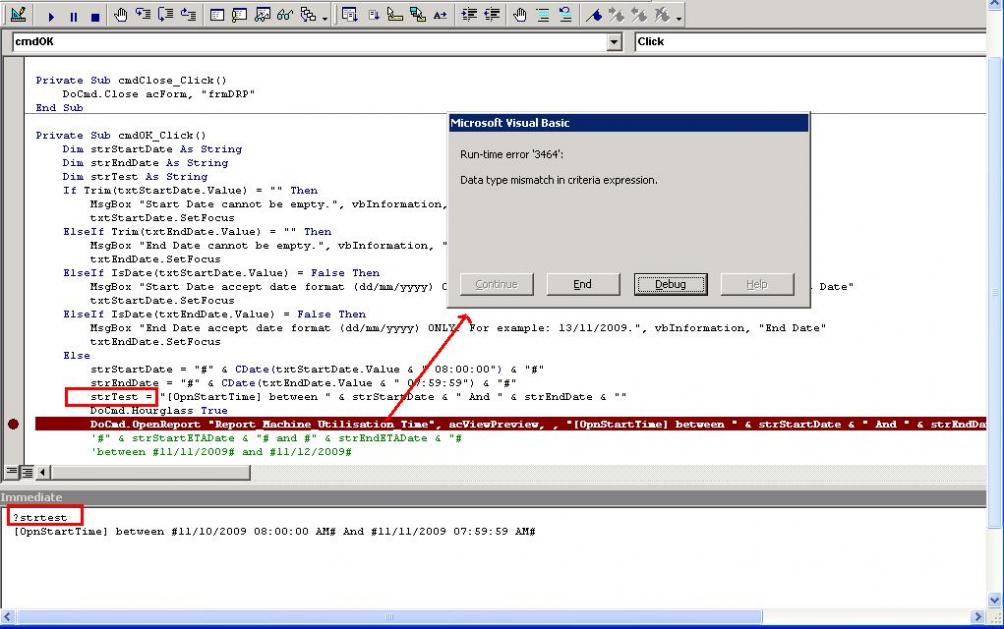Click the disabled Continue button
1004x629 pixels.
(496, 284)
